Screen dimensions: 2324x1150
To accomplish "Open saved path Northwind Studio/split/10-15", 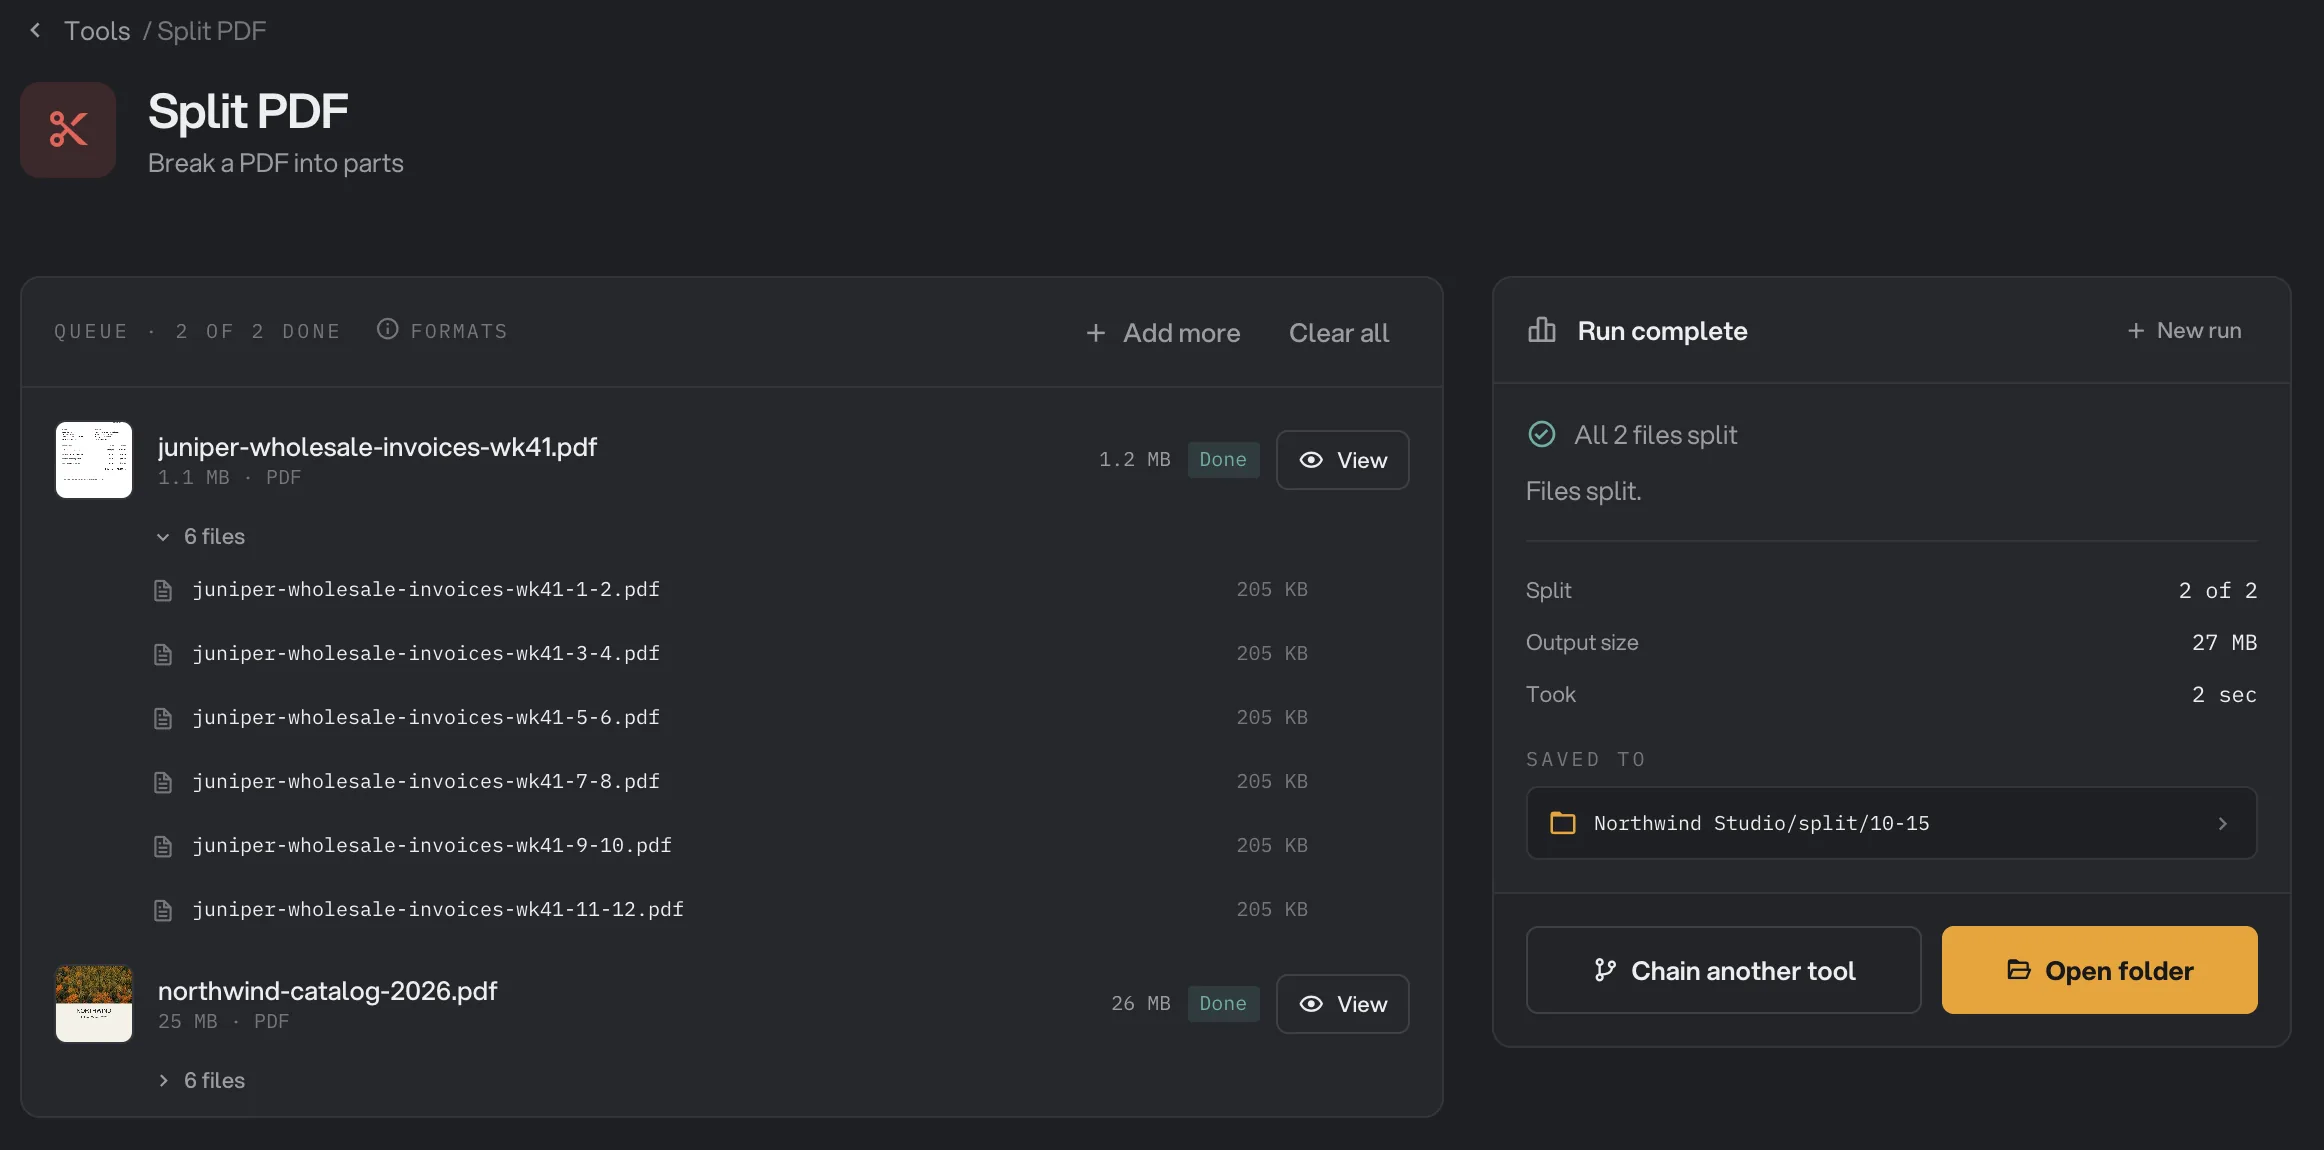I will pos(1891,823).
